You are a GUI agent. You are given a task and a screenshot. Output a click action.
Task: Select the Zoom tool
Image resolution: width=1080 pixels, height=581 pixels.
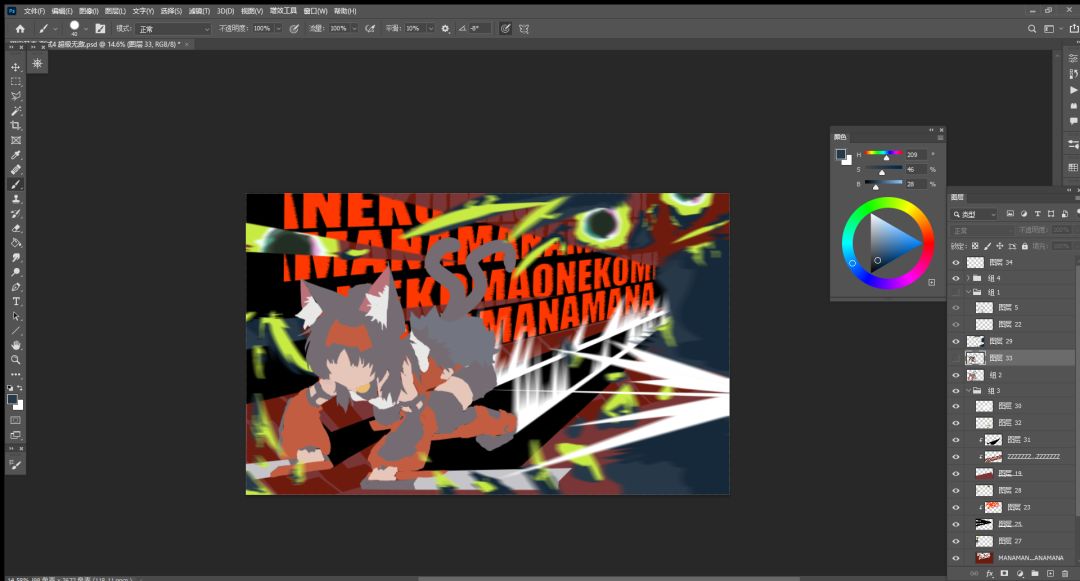[16, 359]
